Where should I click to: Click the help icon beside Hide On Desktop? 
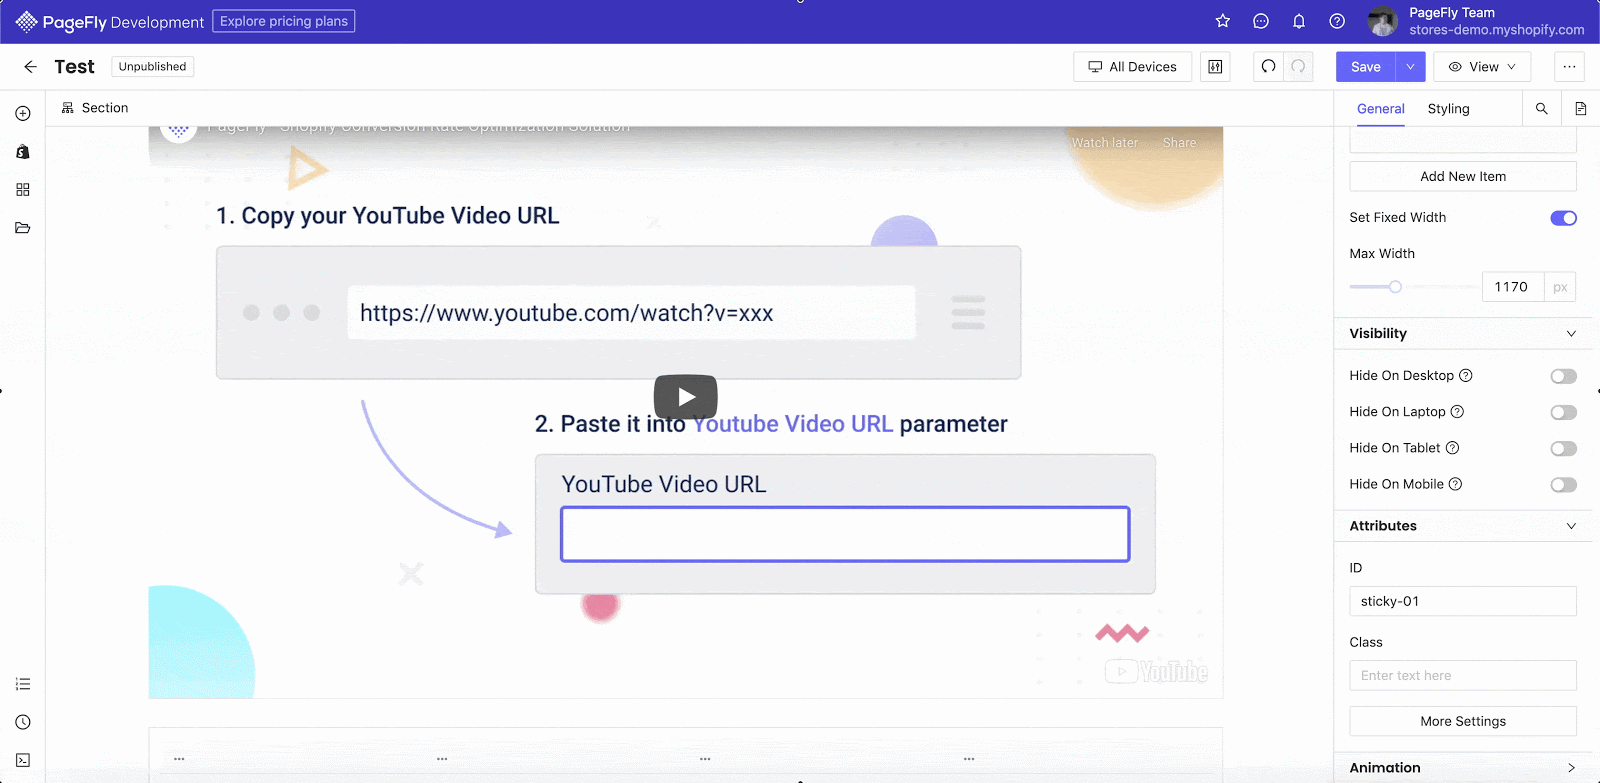(x=1466, y=376)
